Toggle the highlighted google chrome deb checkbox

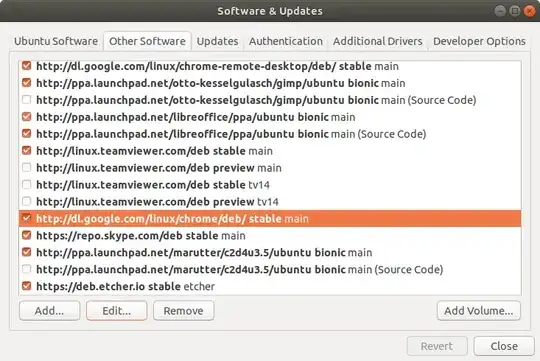click(x=27, y=218)
